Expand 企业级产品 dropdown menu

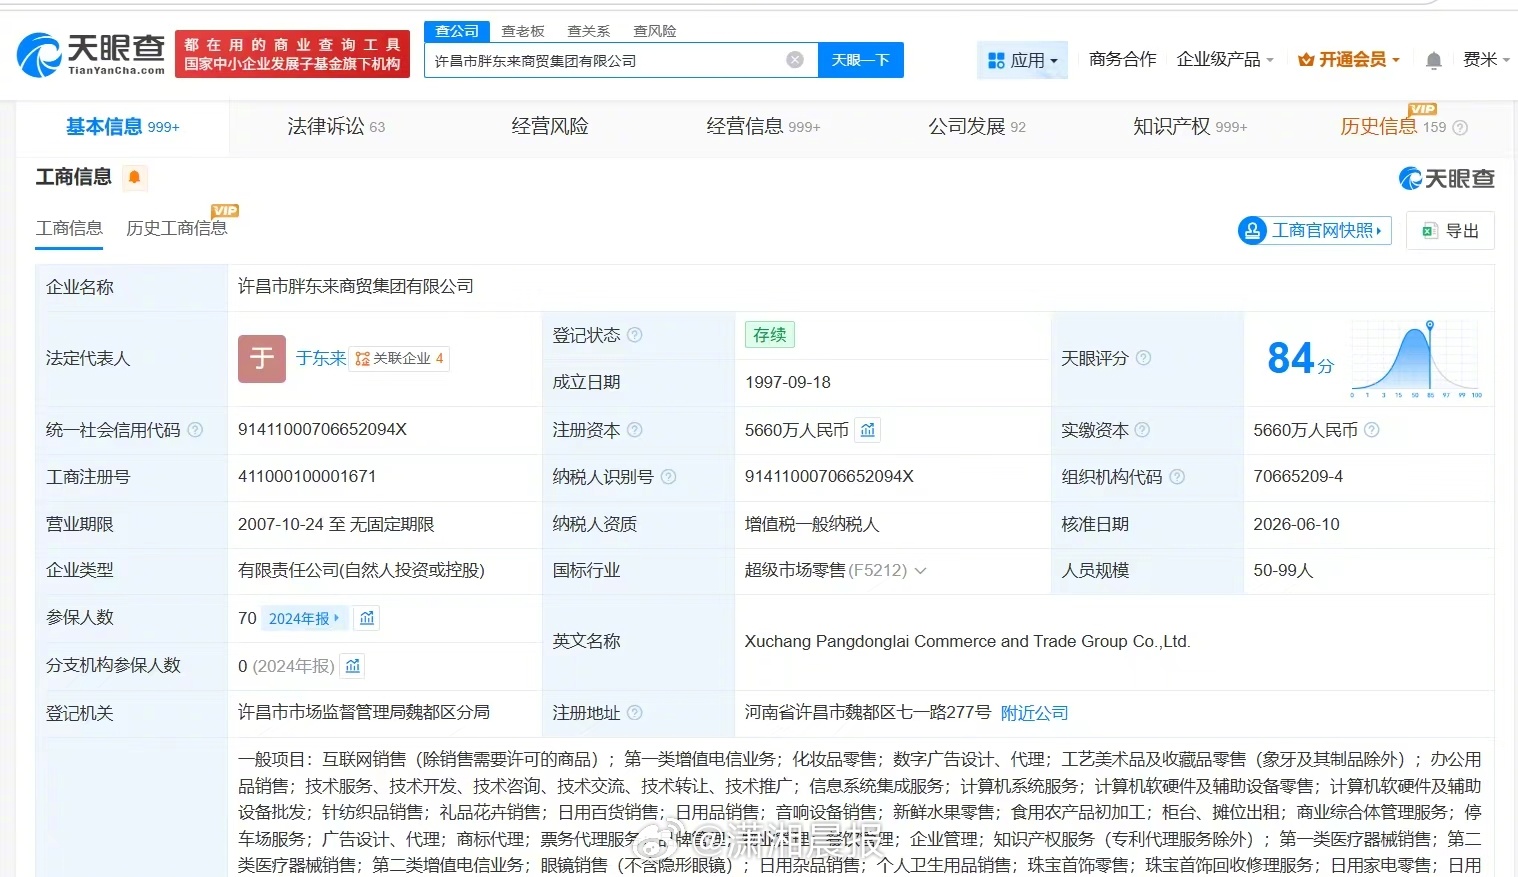(1225, 60)
